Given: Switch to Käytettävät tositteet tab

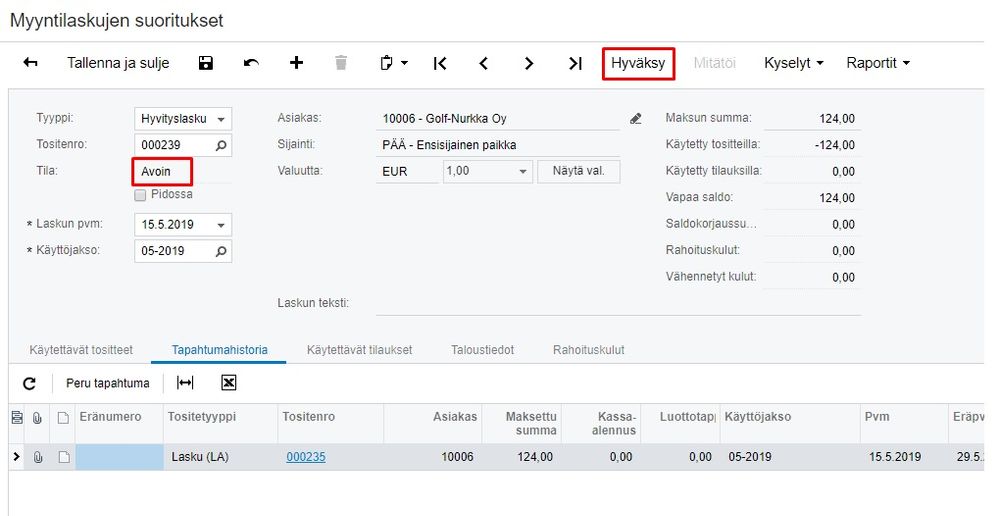Looking at the screenshot, I should (81, 350).
